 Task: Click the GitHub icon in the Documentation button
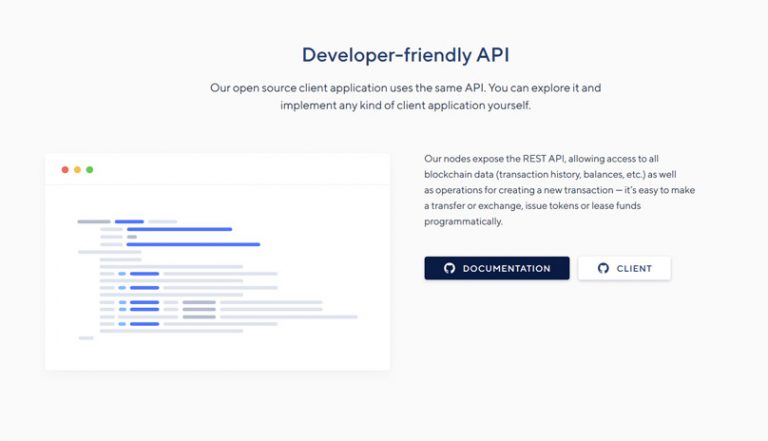449,268
